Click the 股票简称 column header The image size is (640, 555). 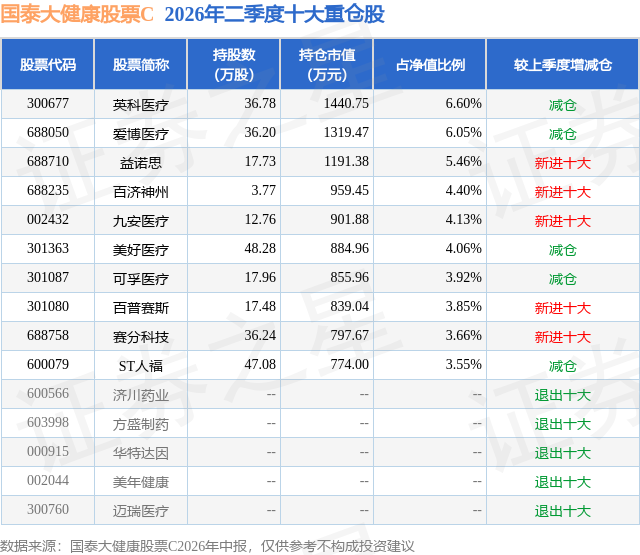click(141, 64)
